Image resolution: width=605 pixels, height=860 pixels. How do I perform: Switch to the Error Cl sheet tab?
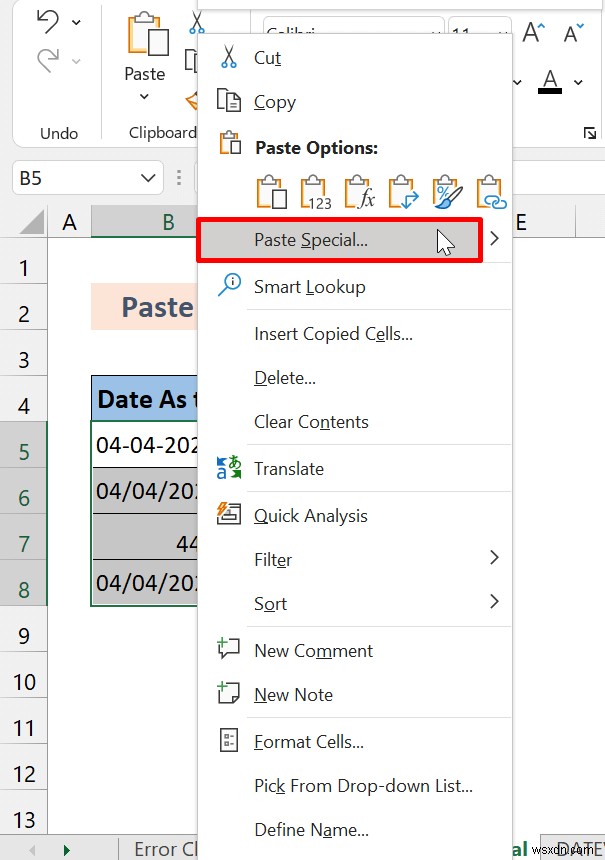(x=166, y=849)
